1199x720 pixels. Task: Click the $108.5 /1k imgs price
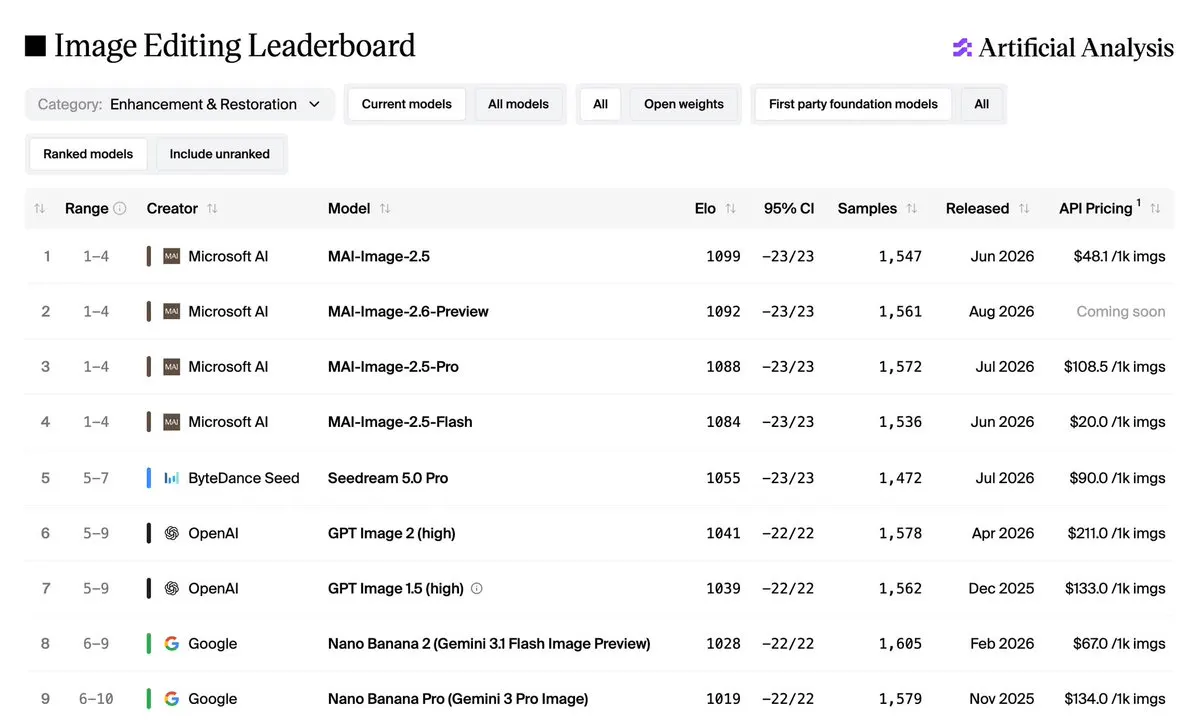[x=1114, y=367]
